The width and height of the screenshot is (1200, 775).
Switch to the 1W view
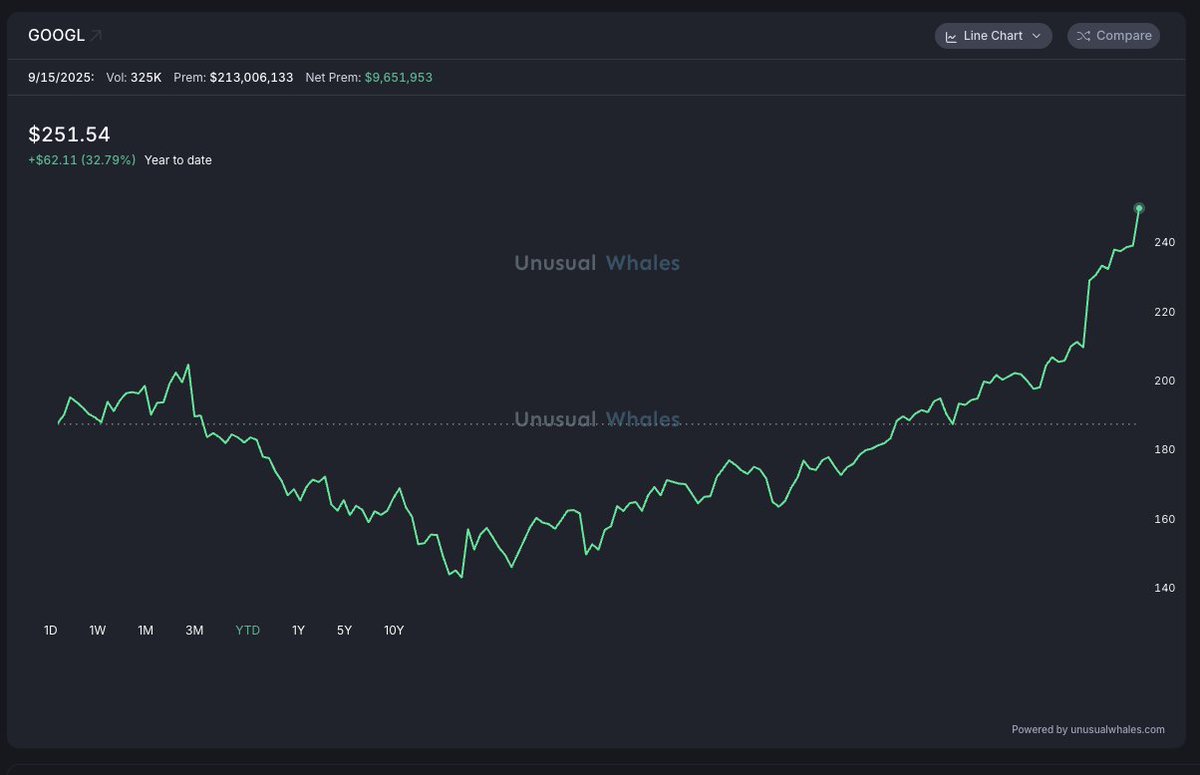coord(97,630)
